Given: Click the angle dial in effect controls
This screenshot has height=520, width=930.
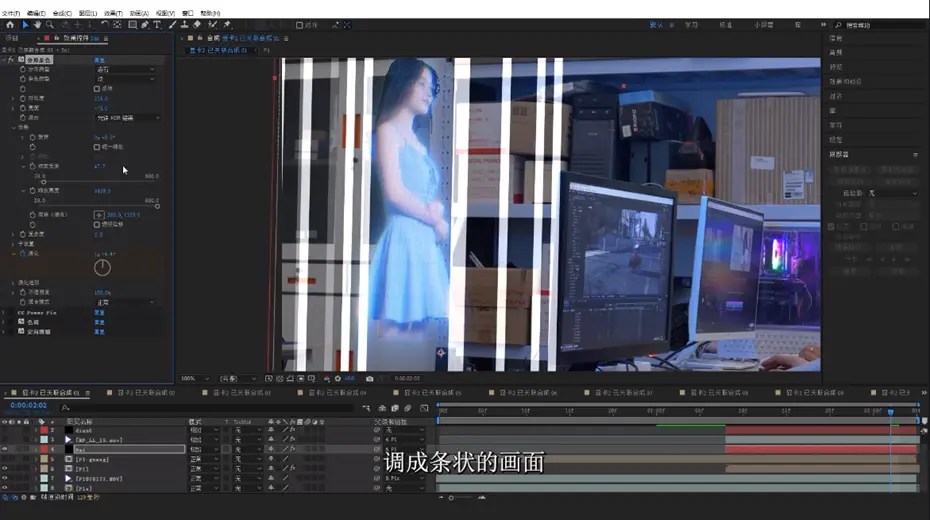Looking at the screenshot, I should tap(102, 268).
